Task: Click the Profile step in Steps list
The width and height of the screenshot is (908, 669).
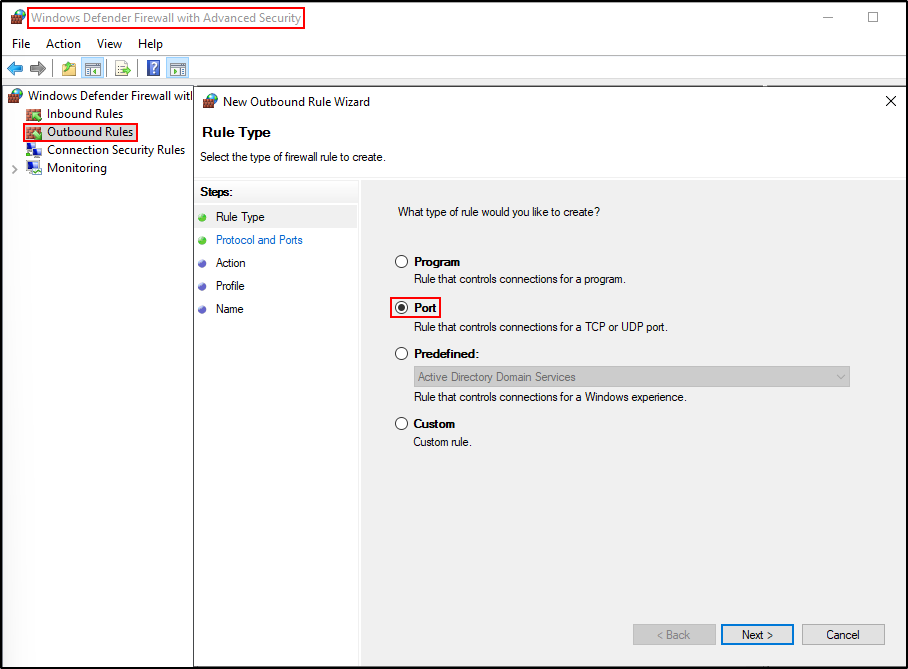Action: (230, 286)
